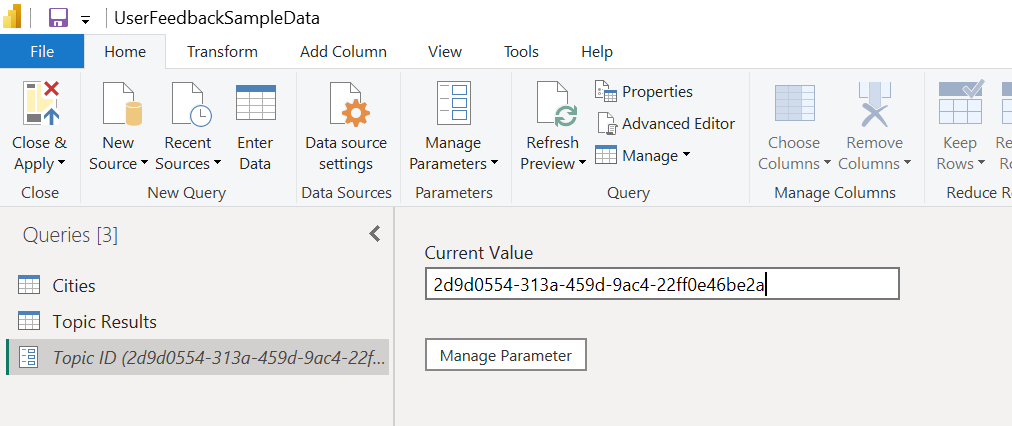1012x426 pixels.
Task: Click the Recent Sources icon
Action: click(x=191, y=103)
